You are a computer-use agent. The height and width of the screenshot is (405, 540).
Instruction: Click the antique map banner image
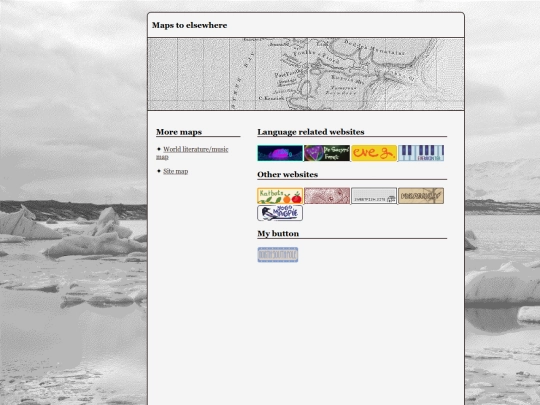point(306,74)
